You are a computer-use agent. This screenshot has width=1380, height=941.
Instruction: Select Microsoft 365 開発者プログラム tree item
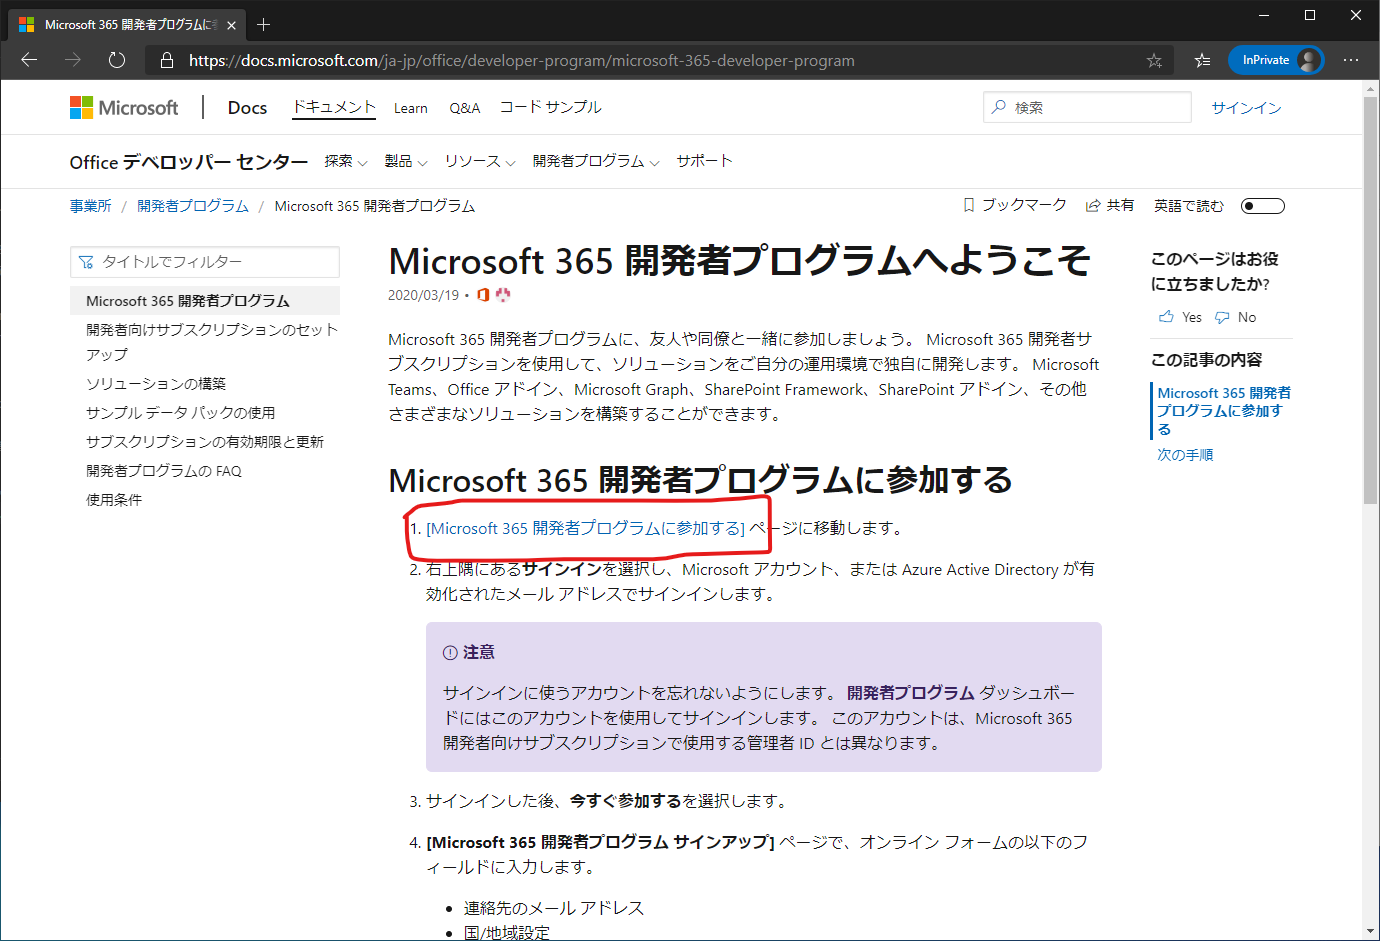pyautogui.click(x=205, y=301)
